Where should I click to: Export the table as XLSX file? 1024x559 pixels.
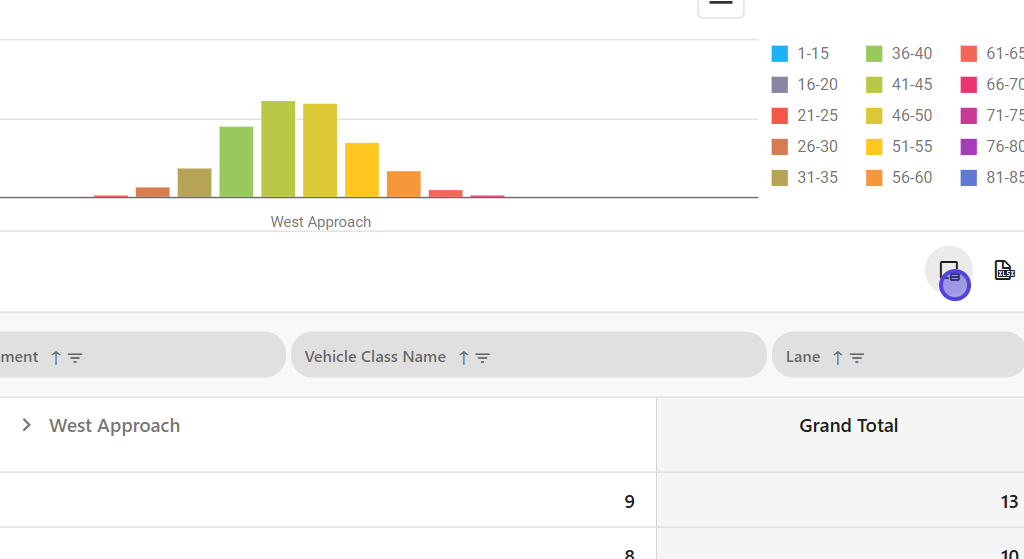point(1003,270)
